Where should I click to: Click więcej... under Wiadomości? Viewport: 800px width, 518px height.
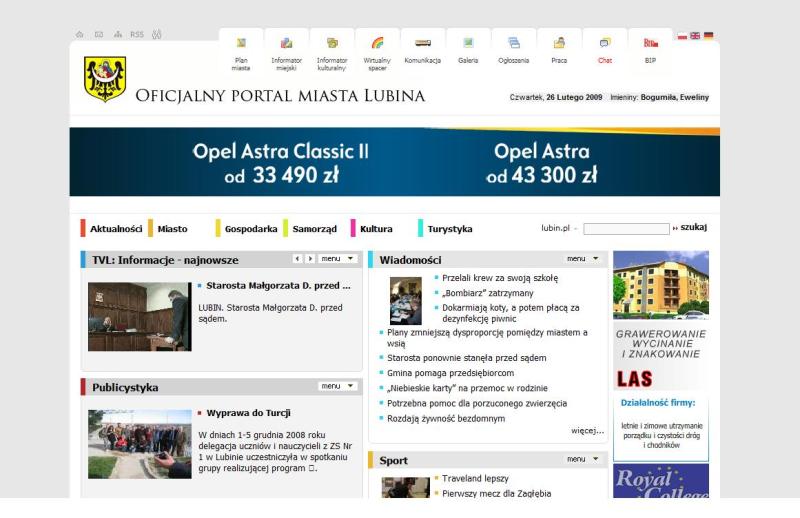[587, 431]
